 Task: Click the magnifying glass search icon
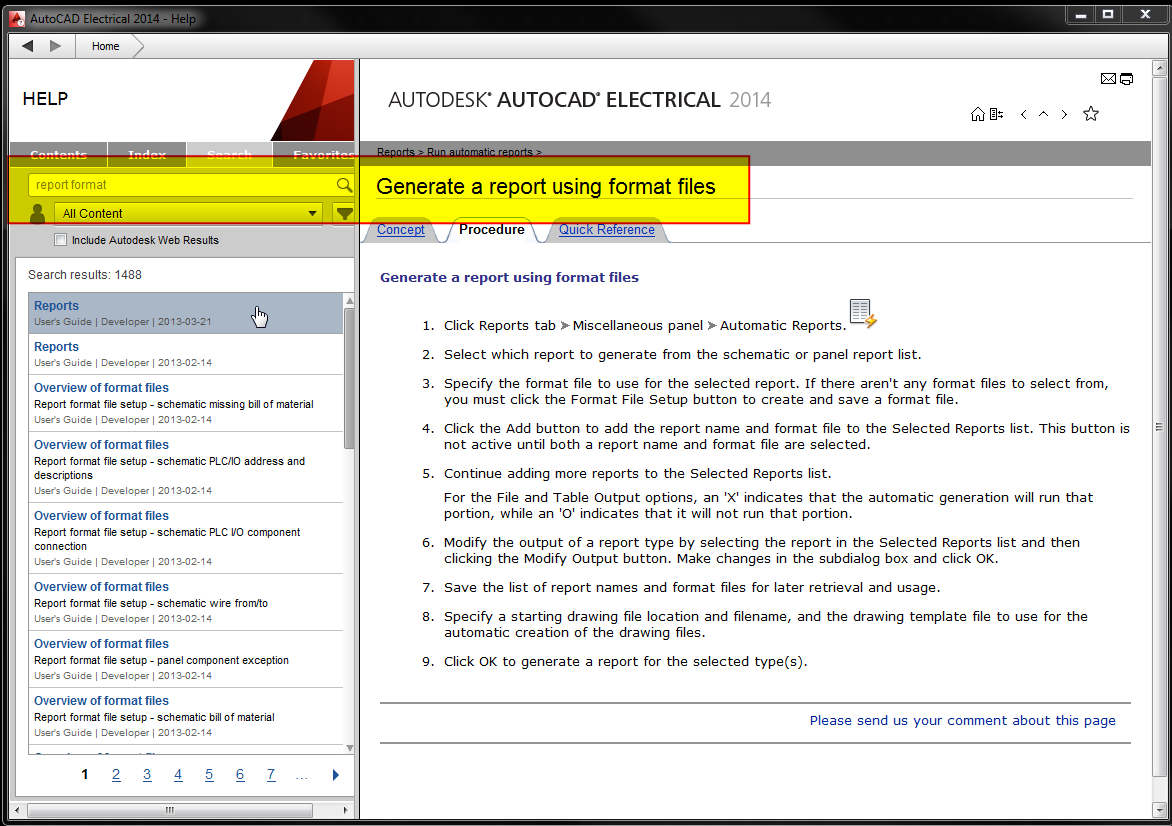[x=344, y=185]
